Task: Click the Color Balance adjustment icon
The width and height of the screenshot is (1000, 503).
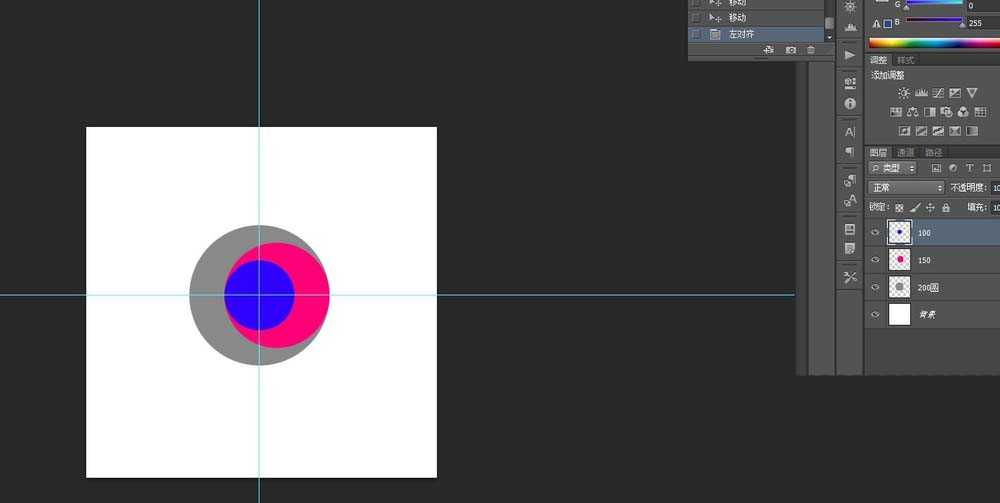Action: click(x=912, y=112)
